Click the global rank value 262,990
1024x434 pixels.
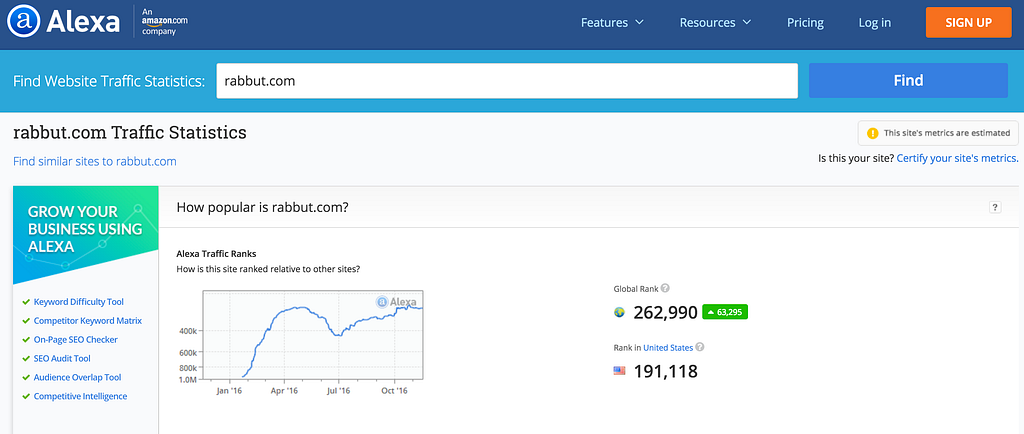click(x=665, y=313)
